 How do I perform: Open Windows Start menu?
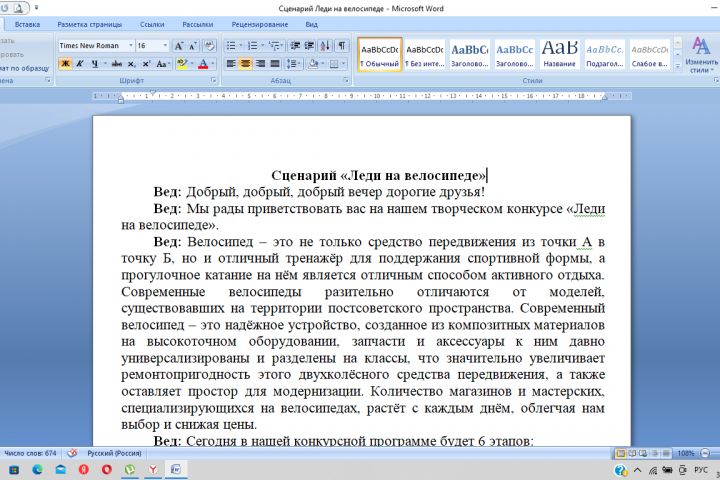pyautogui.click(x=14, y=469)
